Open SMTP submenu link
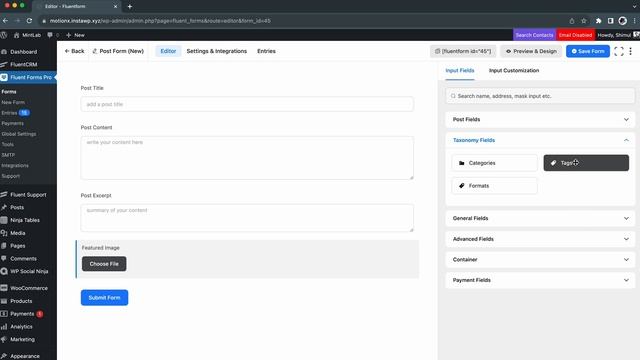The height and width of the screenshot is (360, 640). coord(8,155)
